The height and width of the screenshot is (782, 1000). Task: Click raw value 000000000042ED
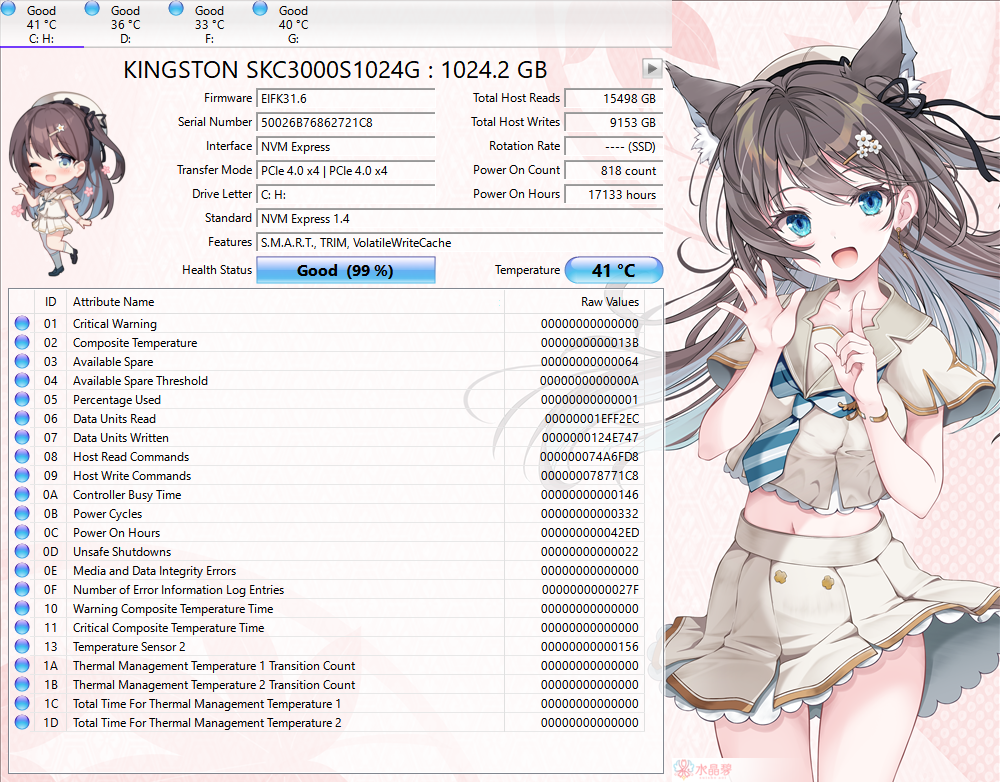(590, 533)
